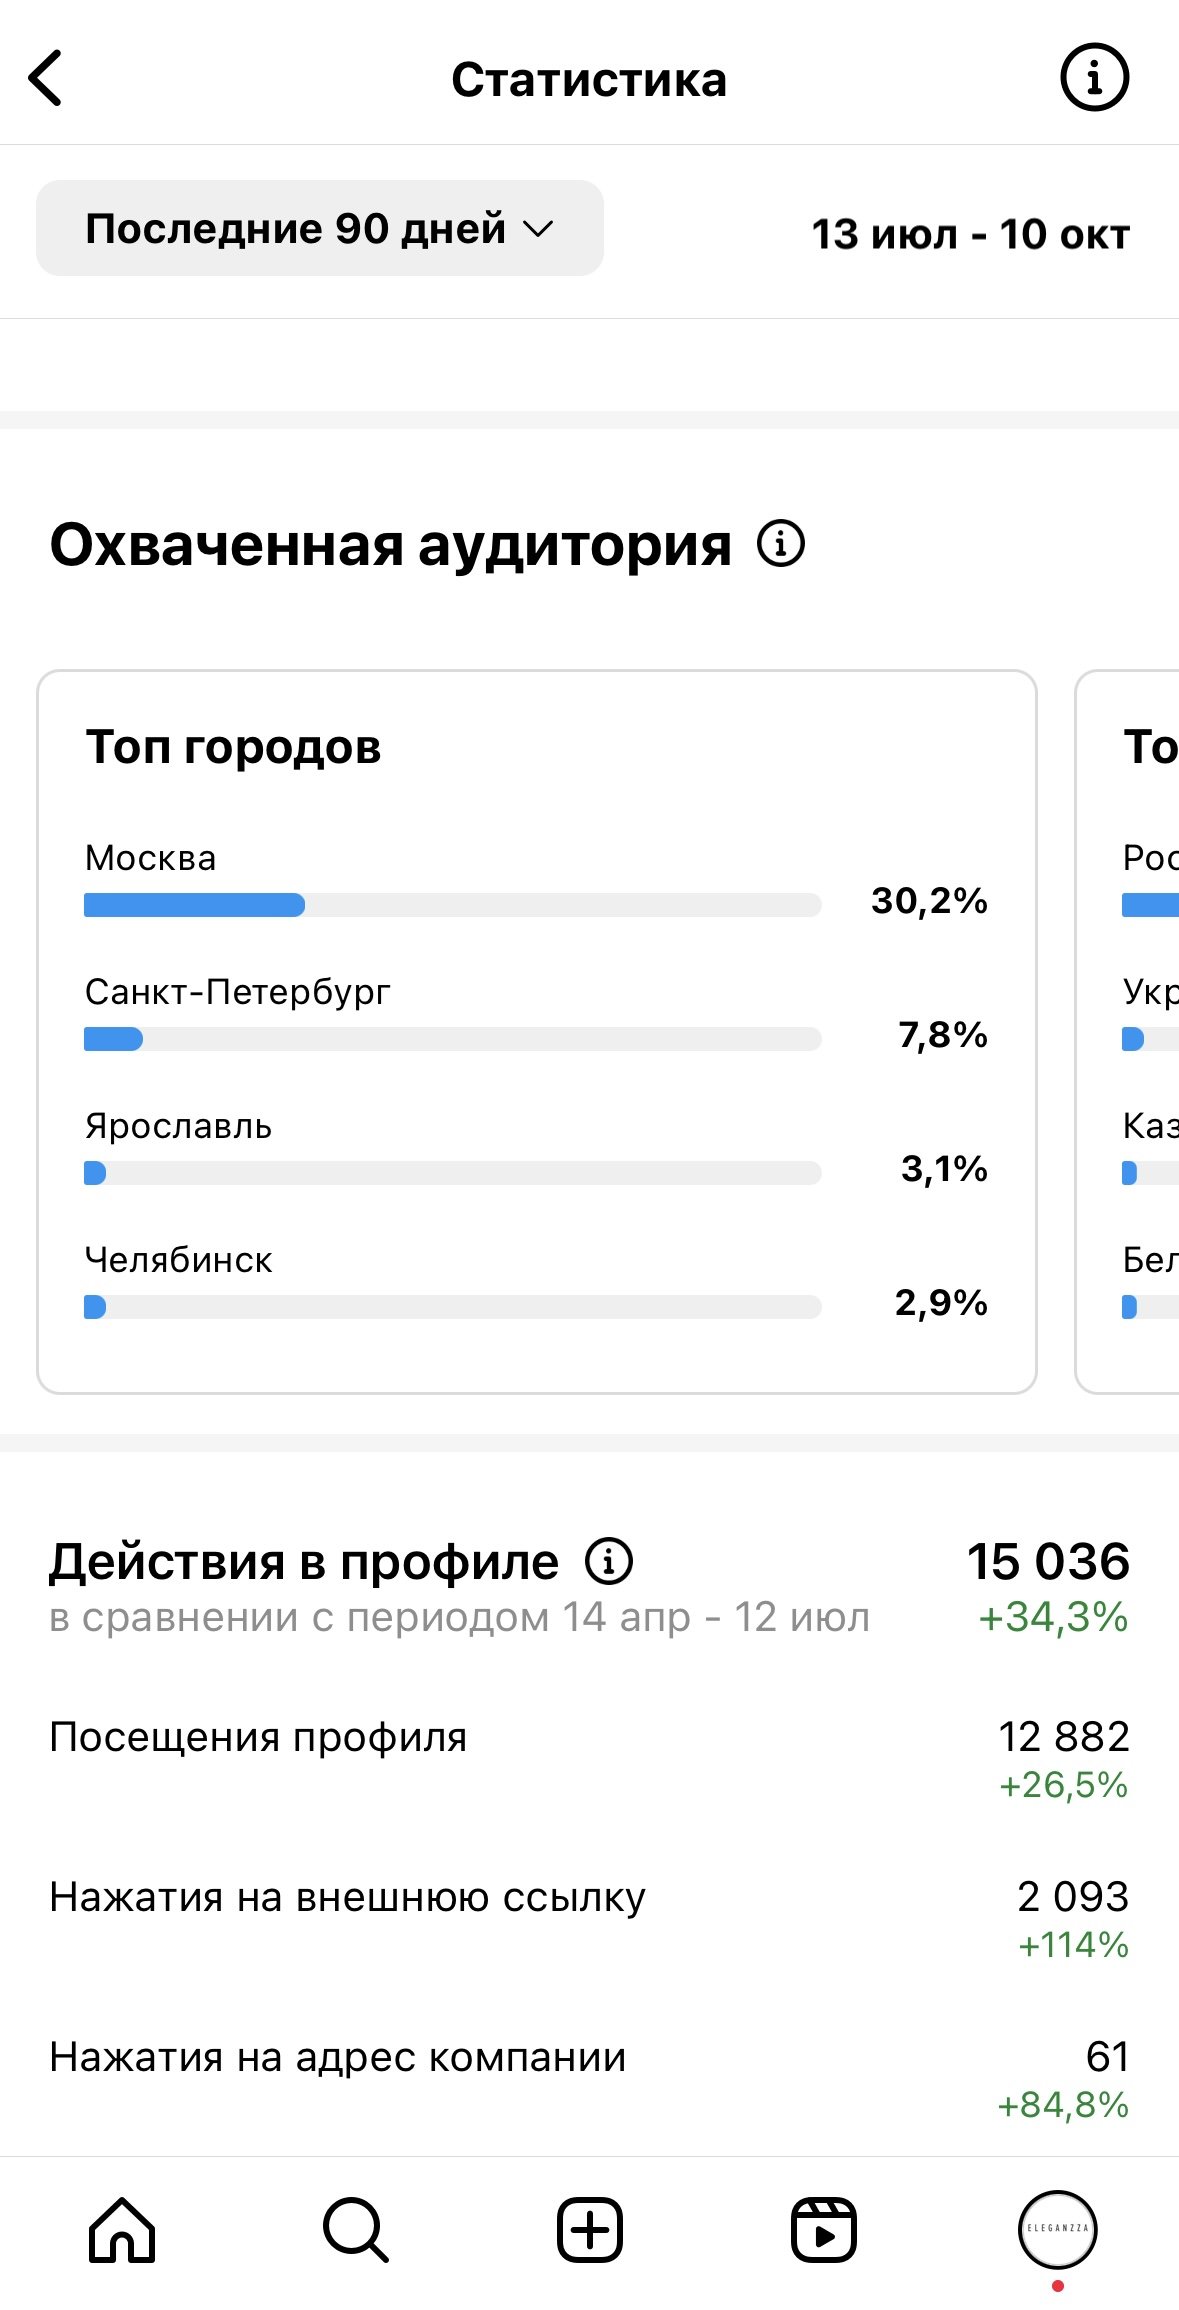Select Нажатия на внешнюю ссылку row
The image size is (1179, 2310).
click(589, 1917)
